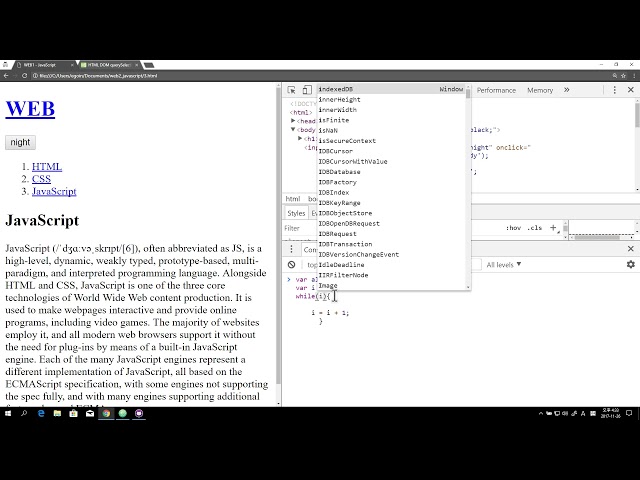The width and height of the screenshot is (640, 480).
Task: Select IDBCursorWithValue in the autocomplete popup
Action: coord(391,162)
